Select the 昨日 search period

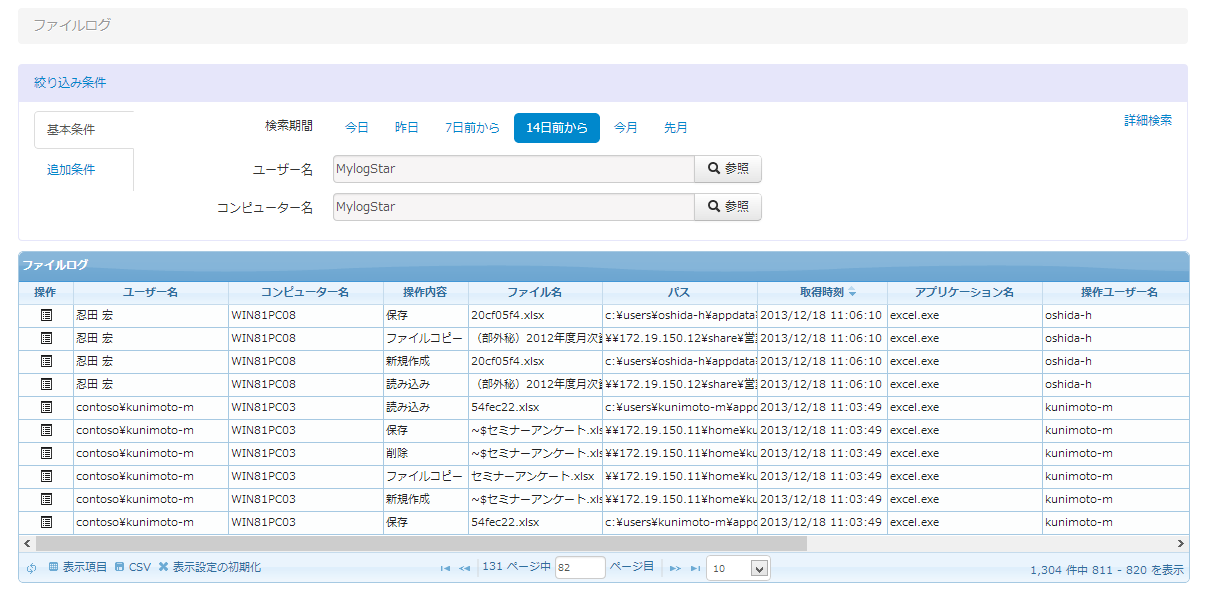point(407,128)
